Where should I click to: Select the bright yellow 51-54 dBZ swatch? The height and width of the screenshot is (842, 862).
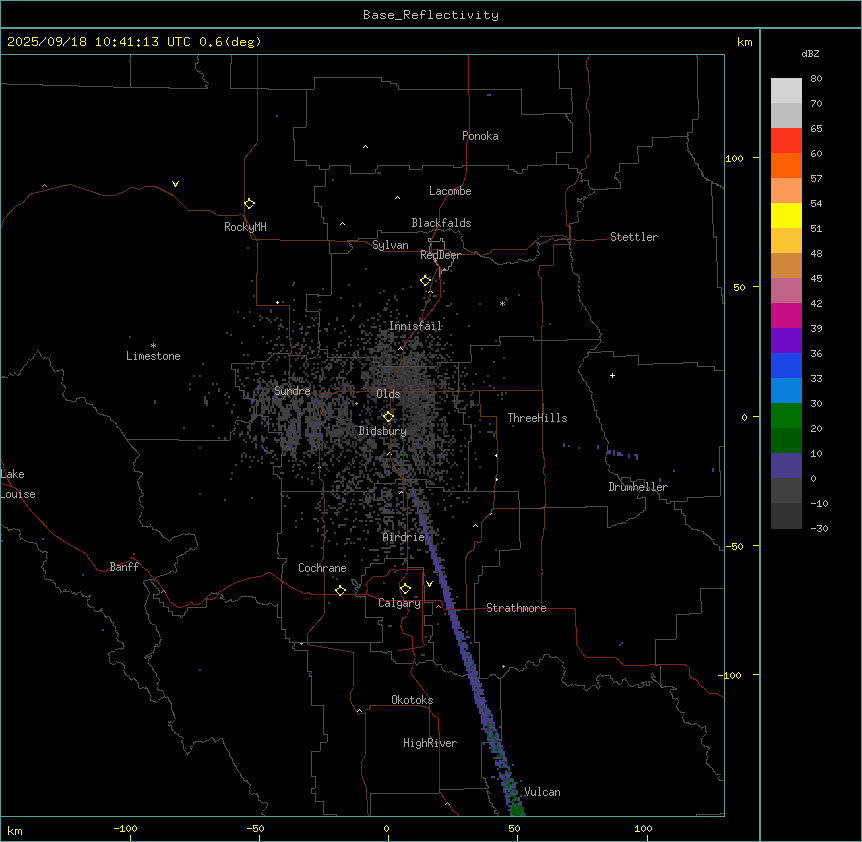pos(786,216)
